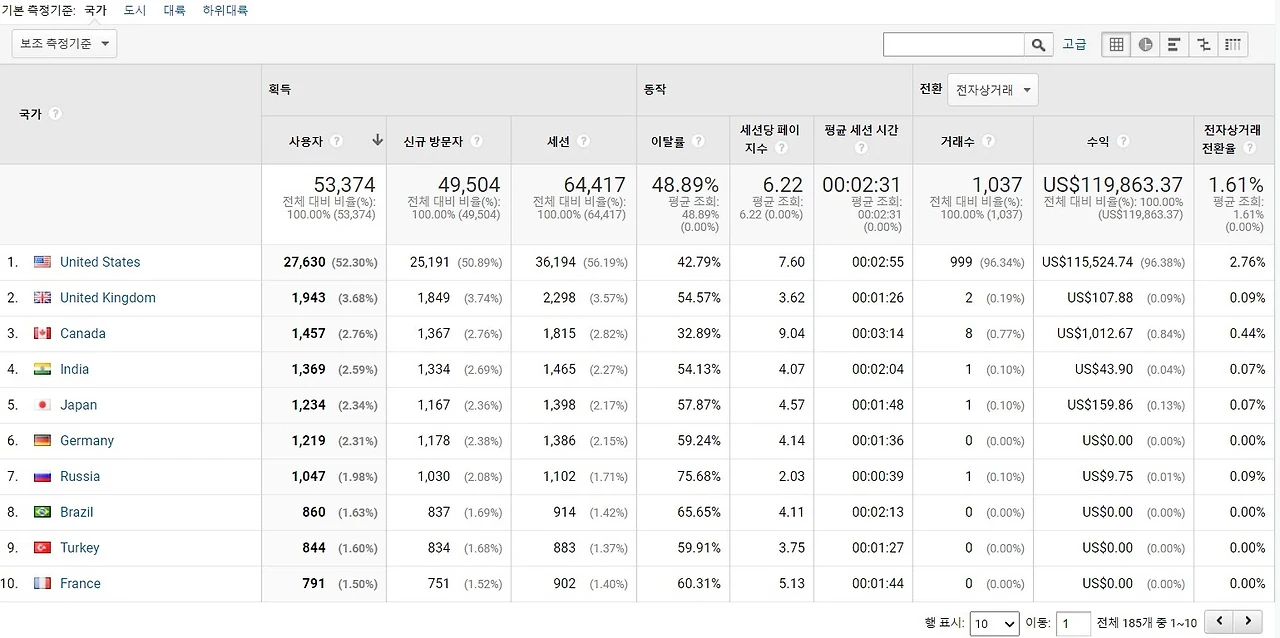This screenshot has width=1280, height=638.
Task: Click Russia's session duration 00:00:39
Action: coord(878,477)
